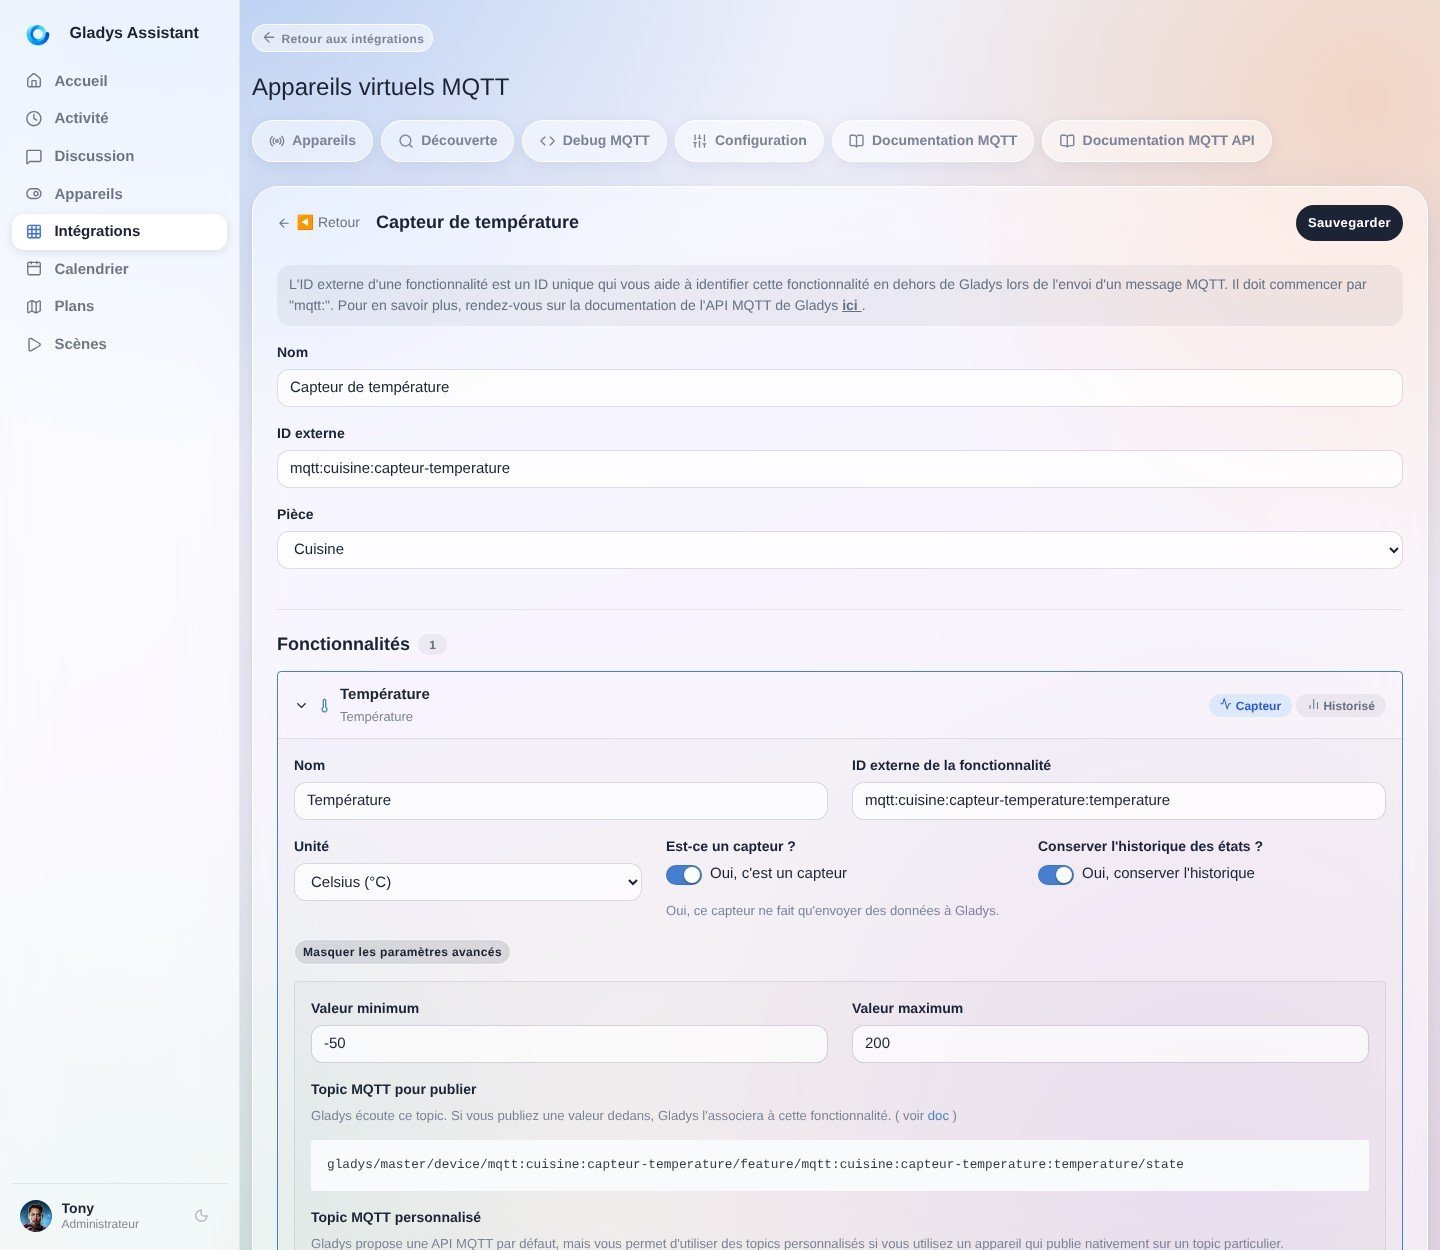Click the Scènes play icon
Image resolution: width=1440 pixels, height=1250 pixels.
pos(34,344)
